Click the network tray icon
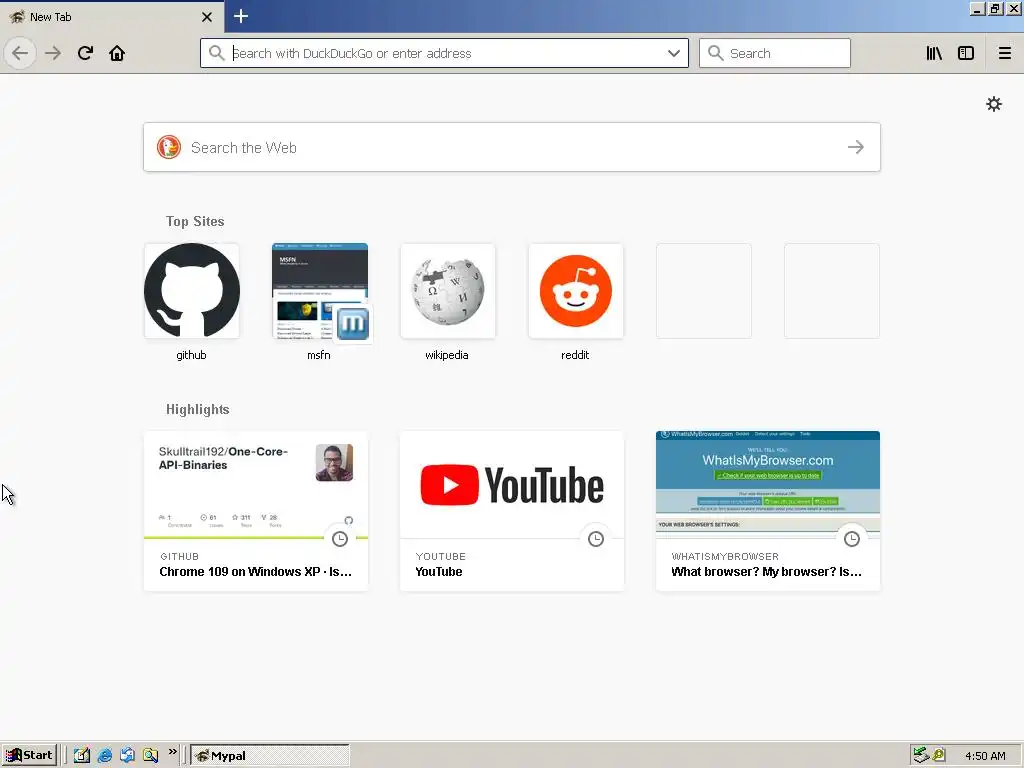This screenshot has width=1024, height=768. (x=921, y=755)
